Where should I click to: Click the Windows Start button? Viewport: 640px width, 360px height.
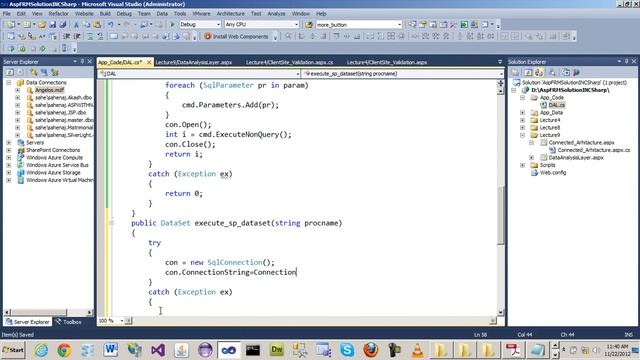pyautogui.click(x=13, y=350)
